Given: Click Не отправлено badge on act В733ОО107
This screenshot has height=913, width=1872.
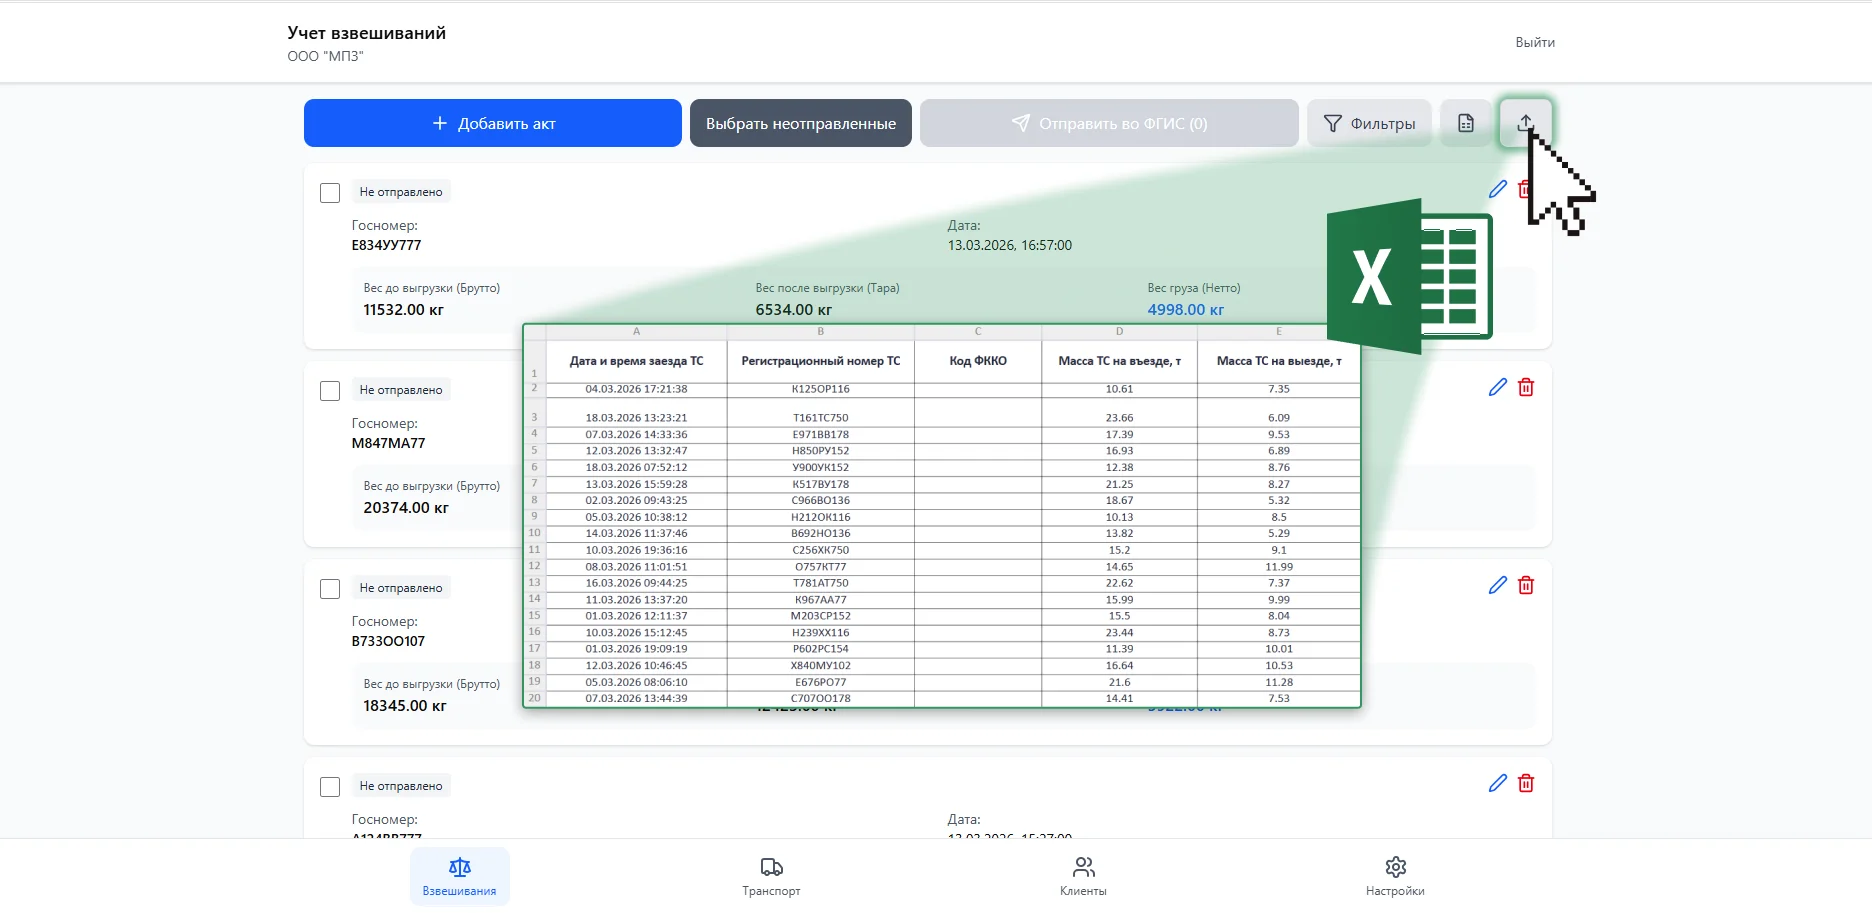Looking at the screenshot, I should 401,588.
